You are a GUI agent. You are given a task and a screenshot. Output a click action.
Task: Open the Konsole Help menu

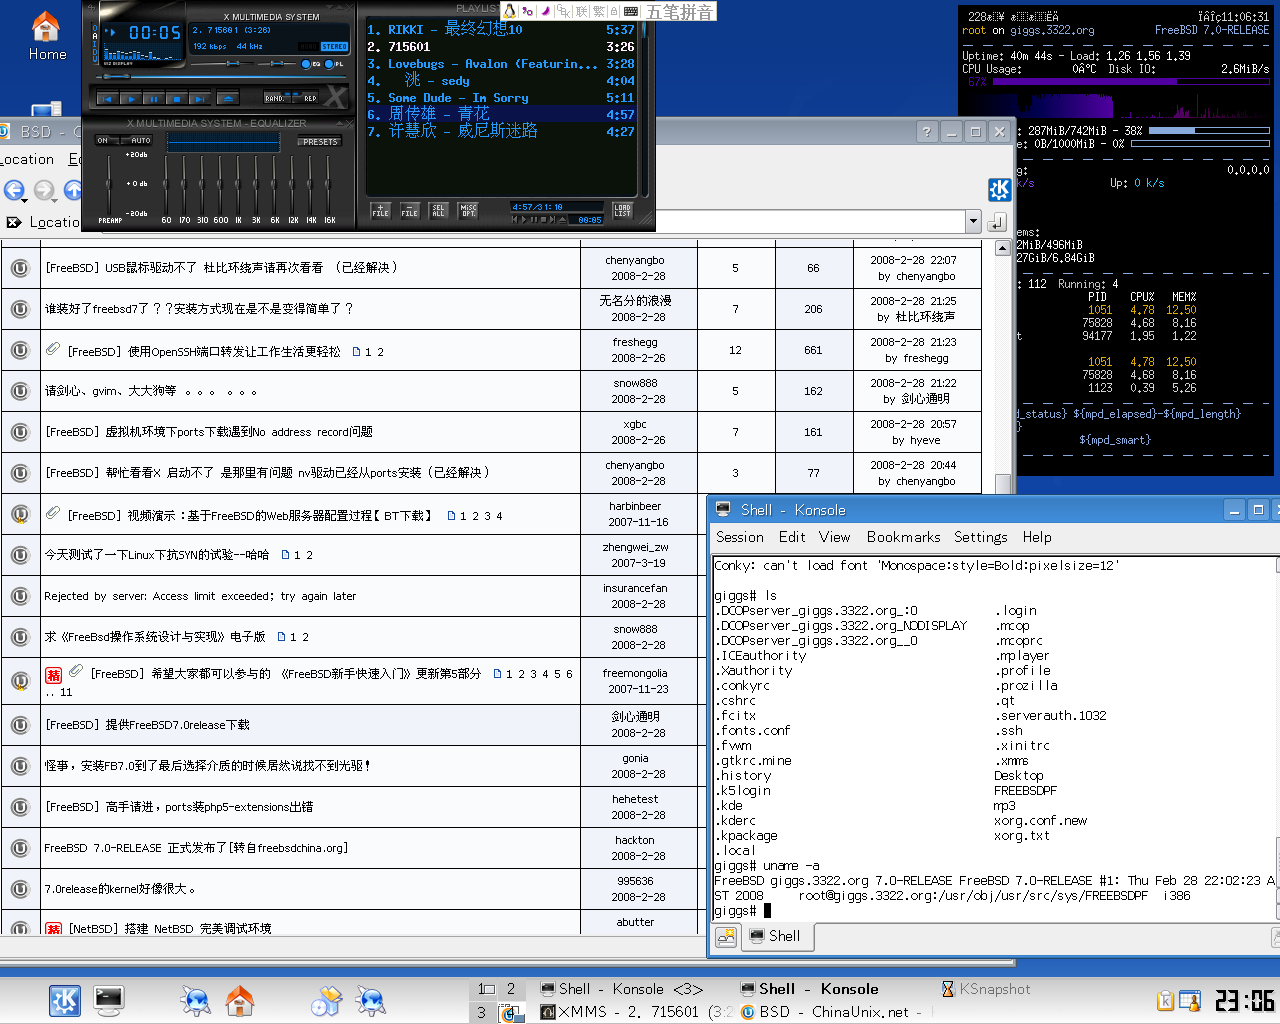[1037, 537]
